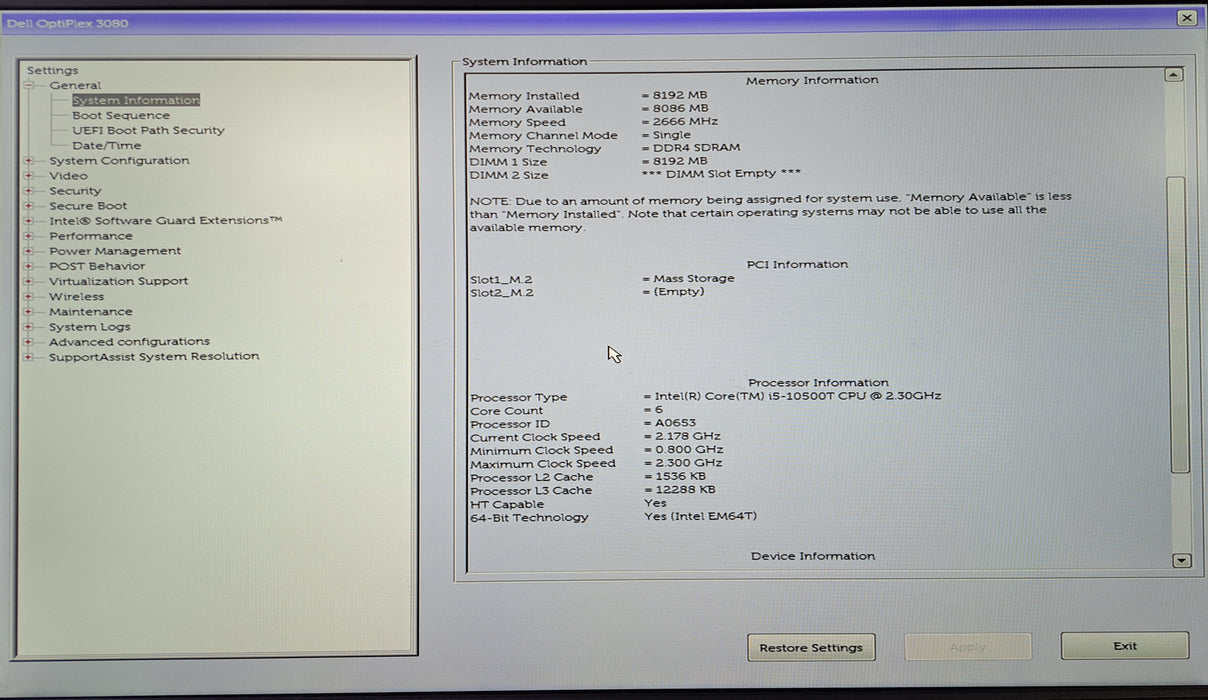Screen dimensions: 1208x700
Task: Select System Information in the tree
Action: (136, 100)
